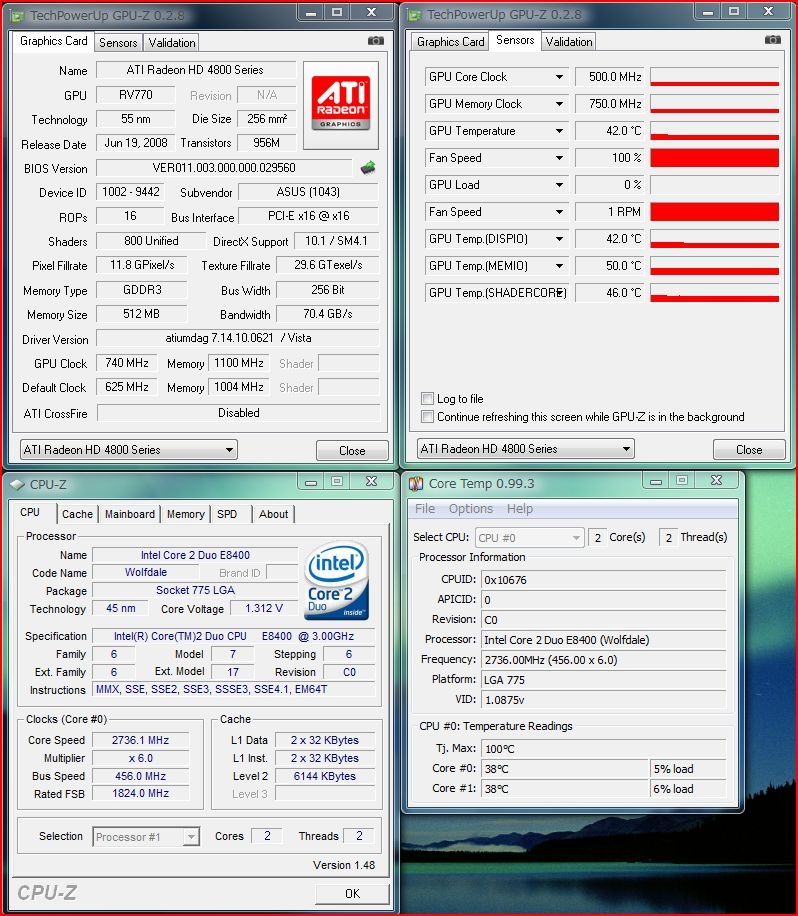Open the GPU Memory Clock sensor dropdown
The width and height of the screenshot is (798, 916).
point(559,104)
